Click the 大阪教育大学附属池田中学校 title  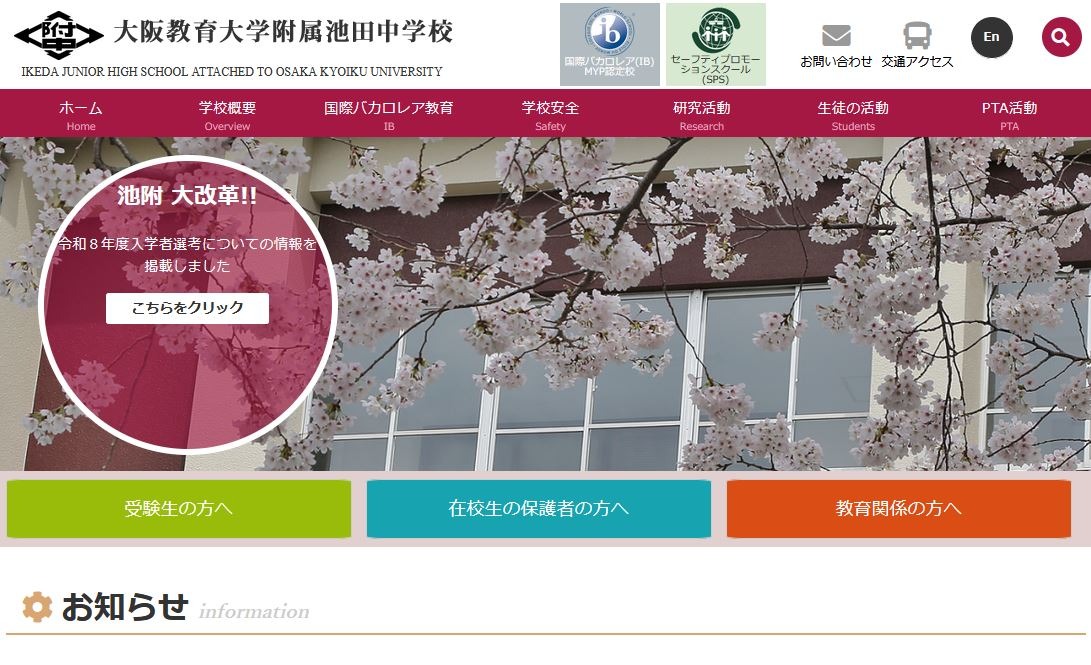click(x=283, y=31)
